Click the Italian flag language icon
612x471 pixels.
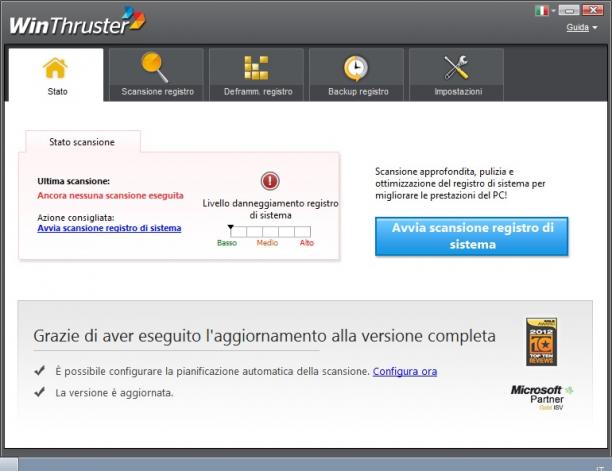542,11
